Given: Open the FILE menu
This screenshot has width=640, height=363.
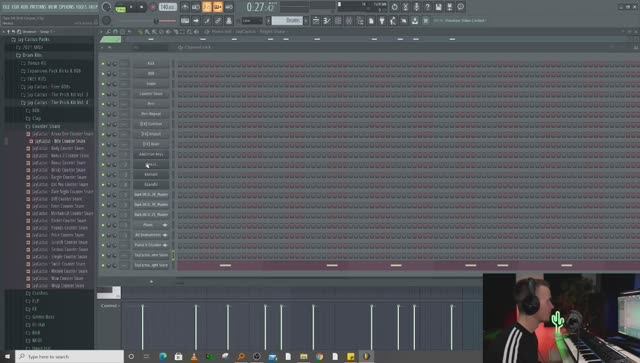Looking at the screenshot, I should [6, 7].
